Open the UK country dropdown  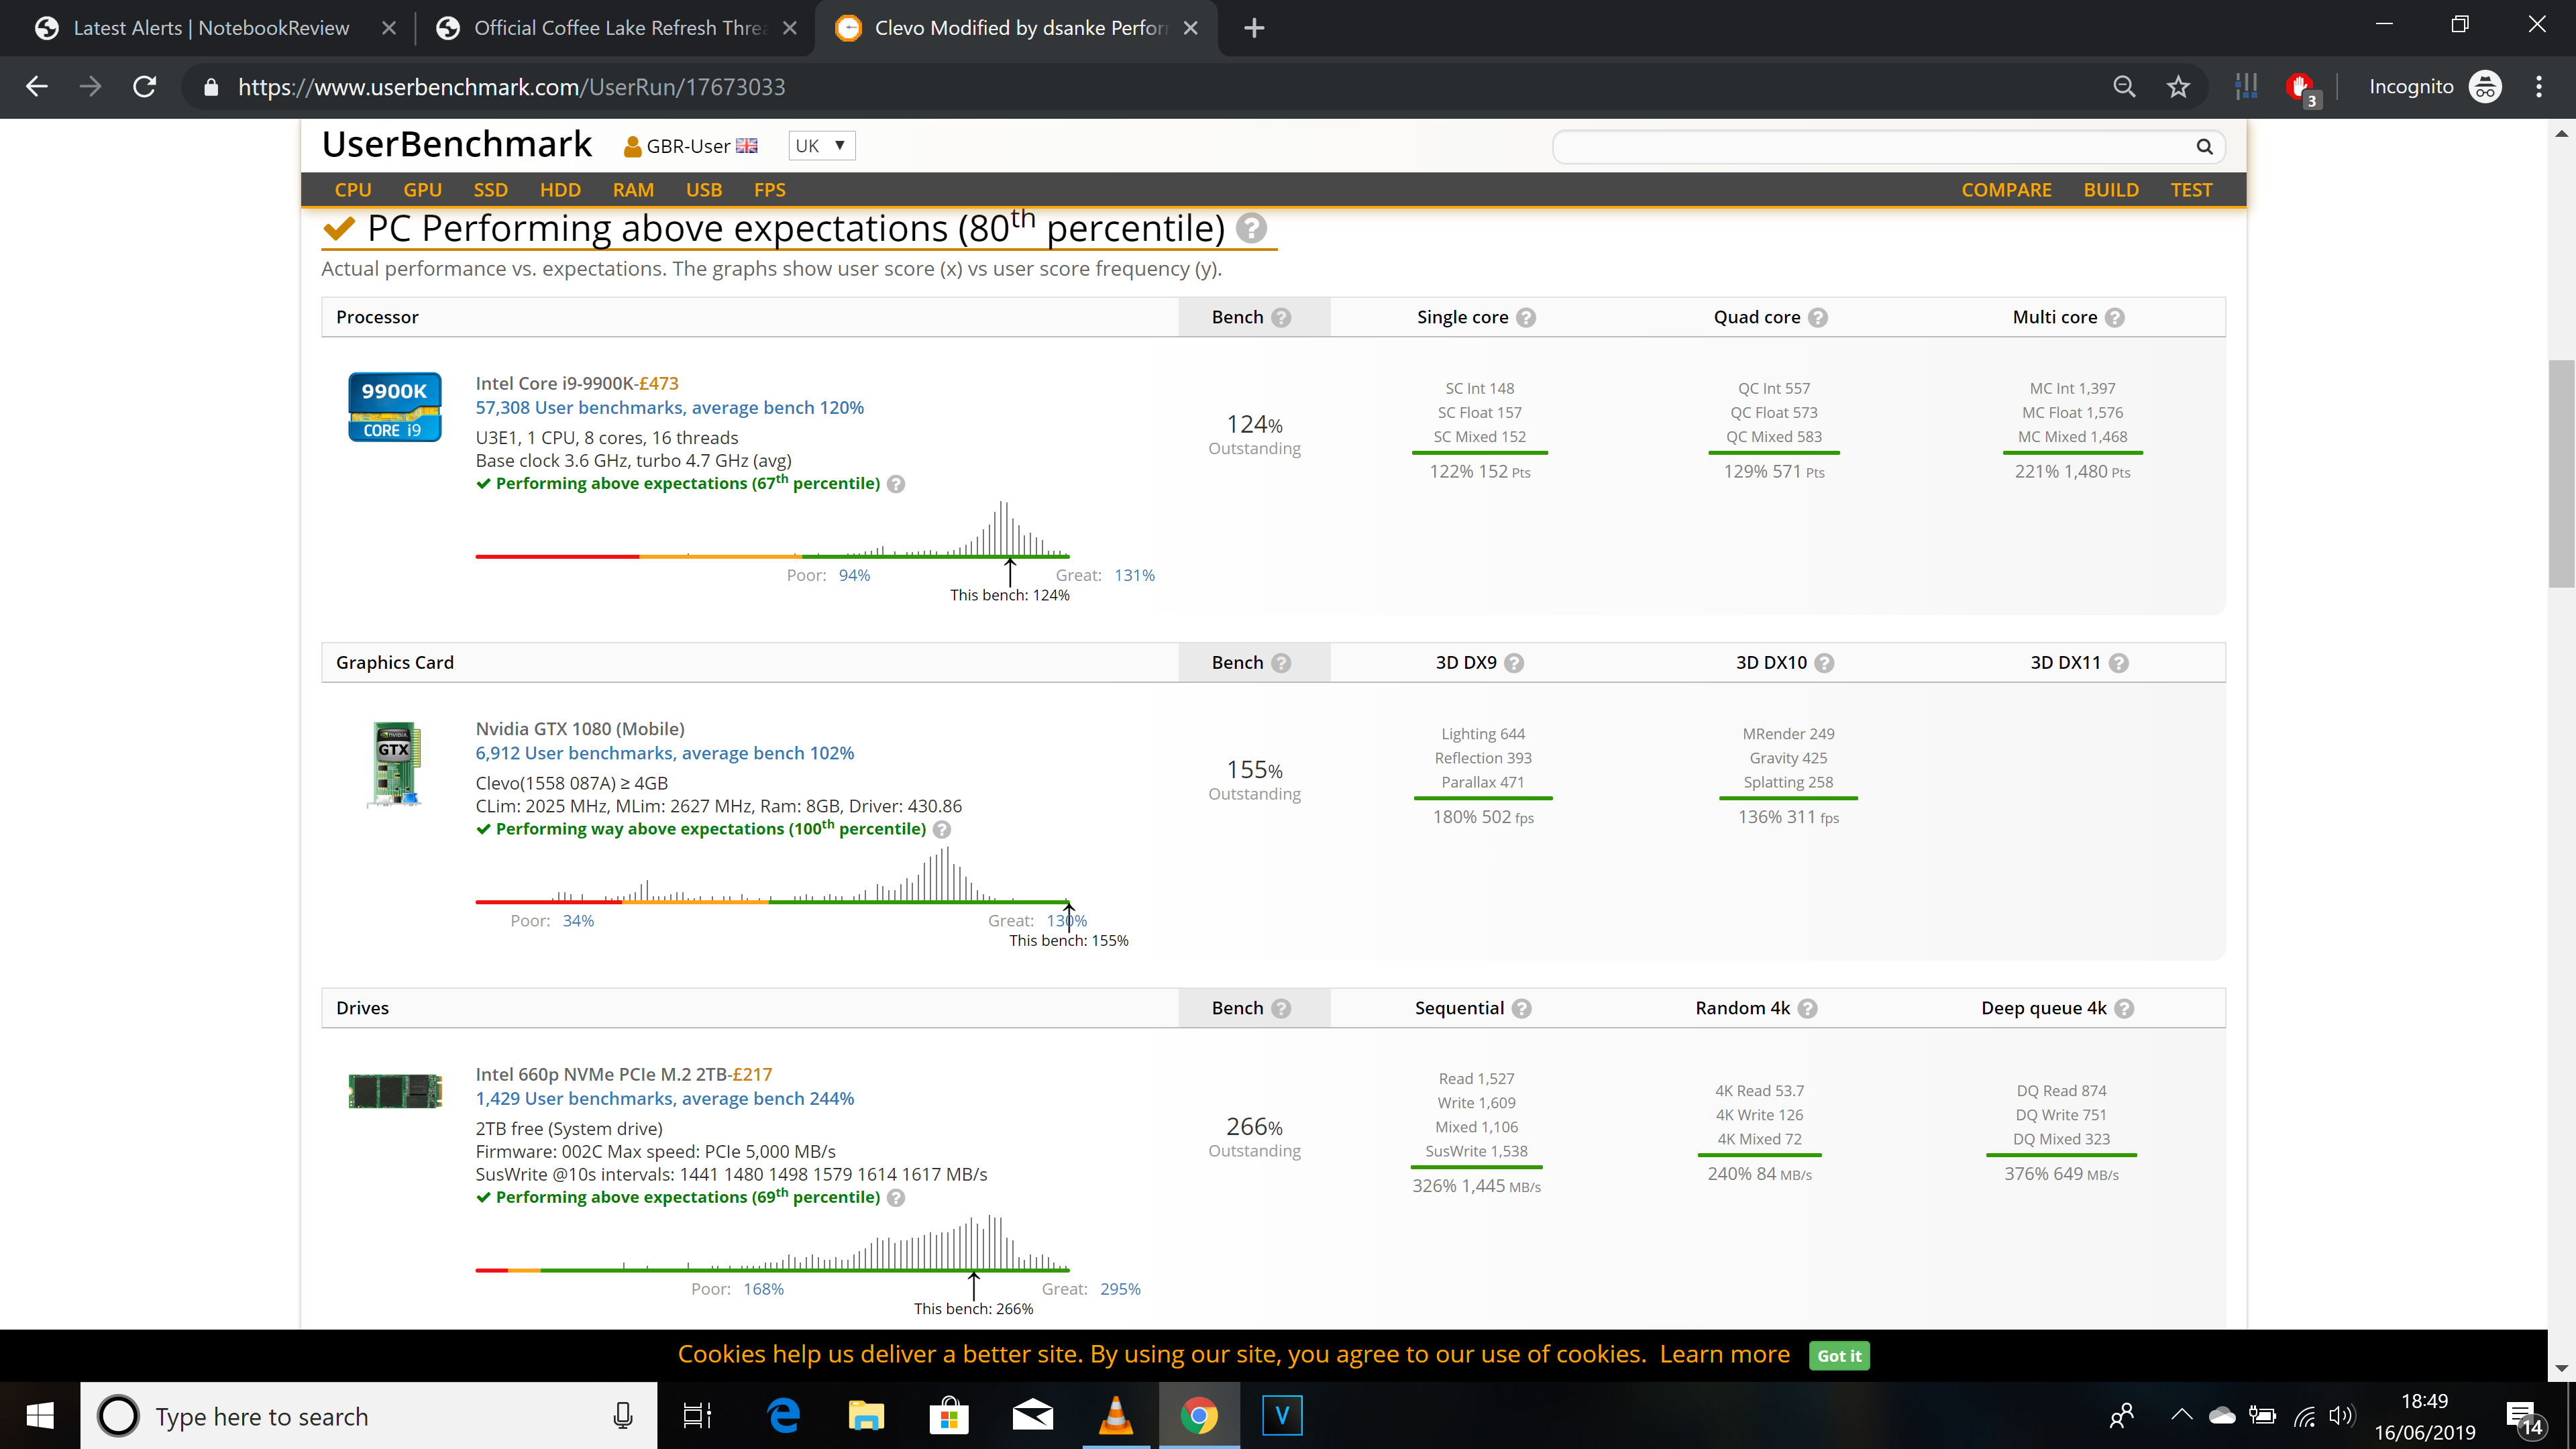[x=821, y=146]
